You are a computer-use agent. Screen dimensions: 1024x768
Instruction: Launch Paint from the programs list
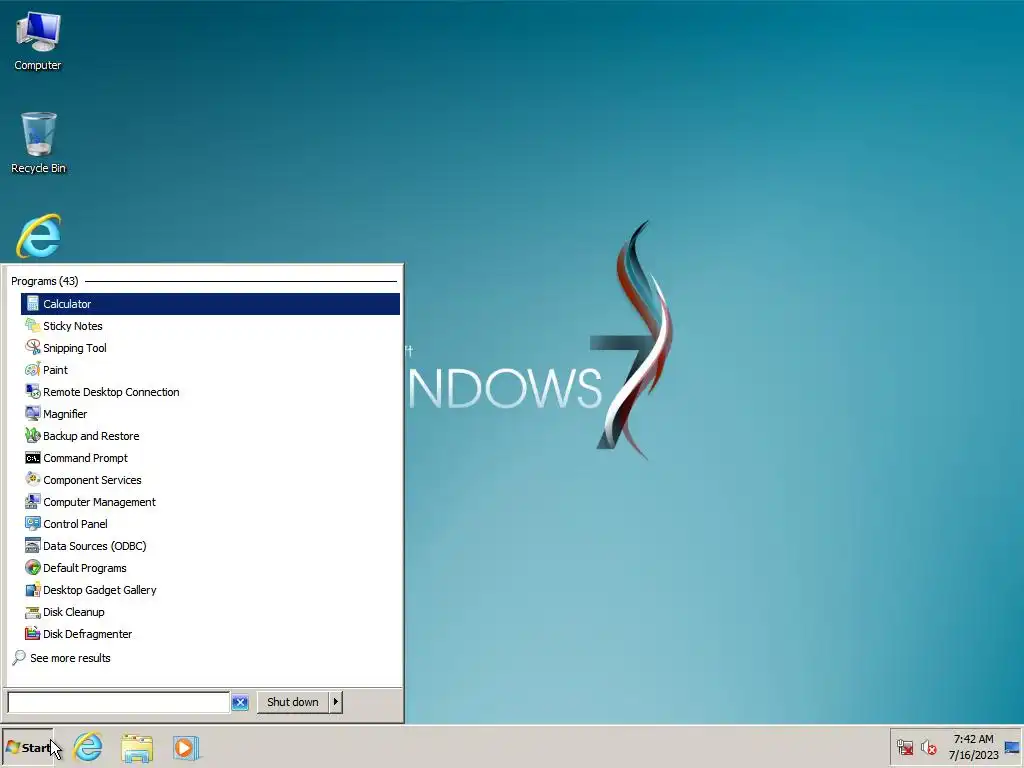point(210,370)
